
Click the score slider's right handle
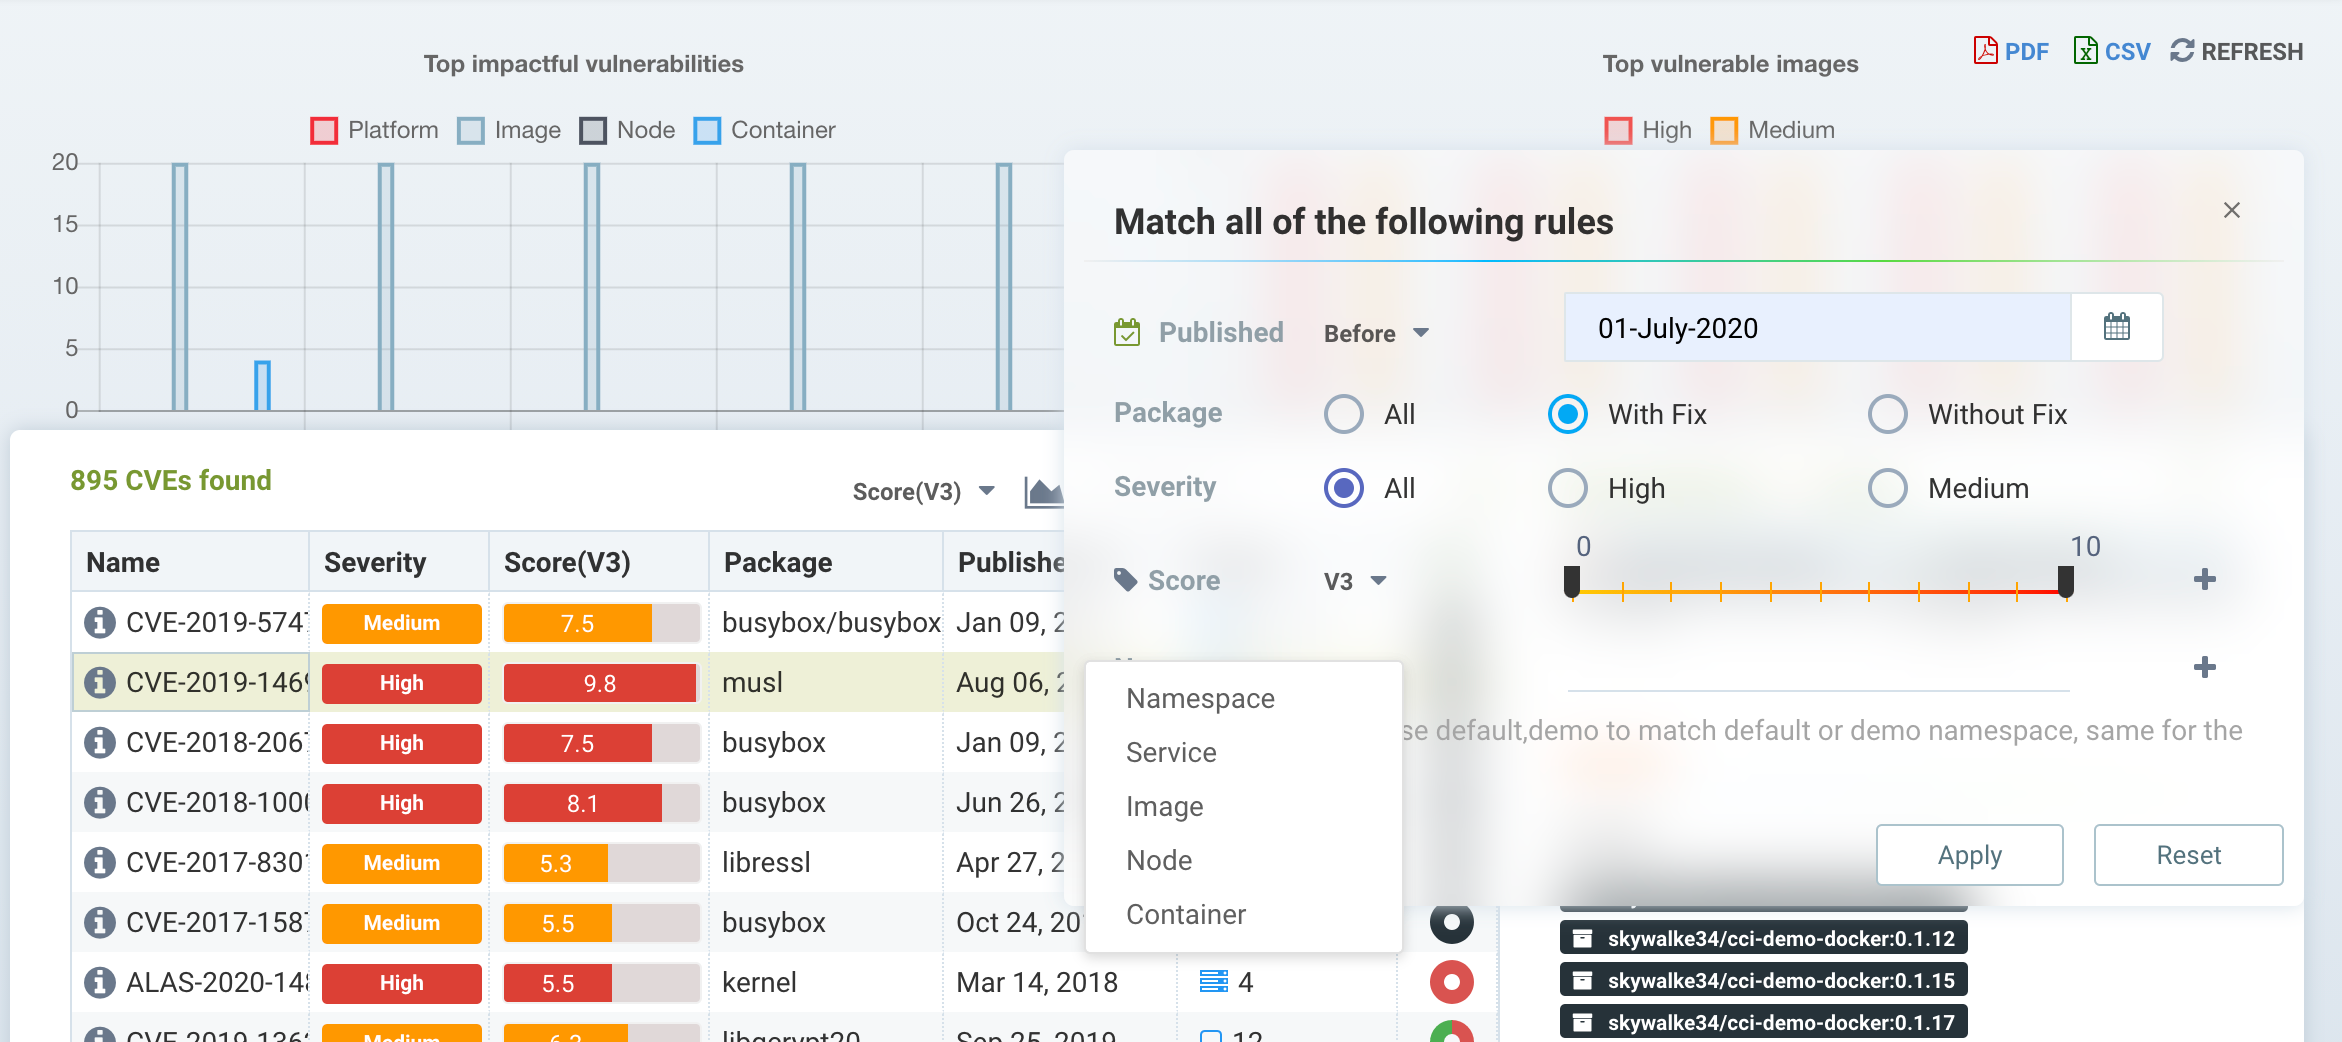[x=2065, y=581]
